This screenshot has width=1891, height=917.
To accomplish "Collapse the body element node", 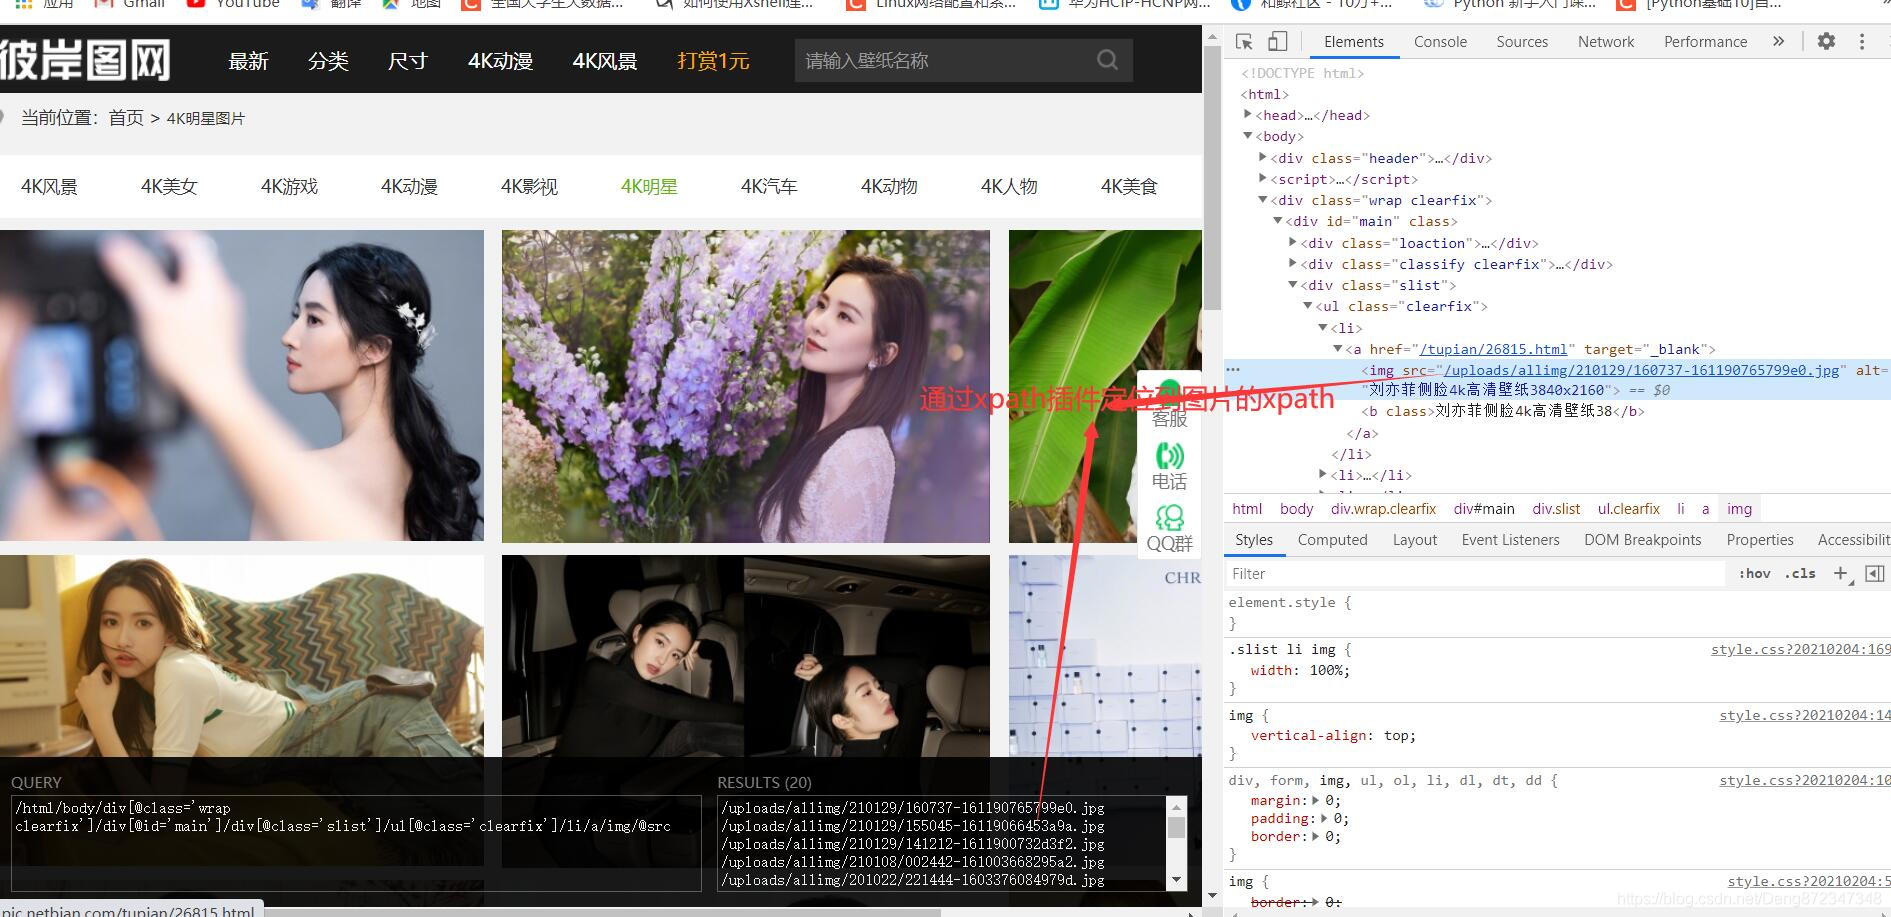I will click(1248, 136).
